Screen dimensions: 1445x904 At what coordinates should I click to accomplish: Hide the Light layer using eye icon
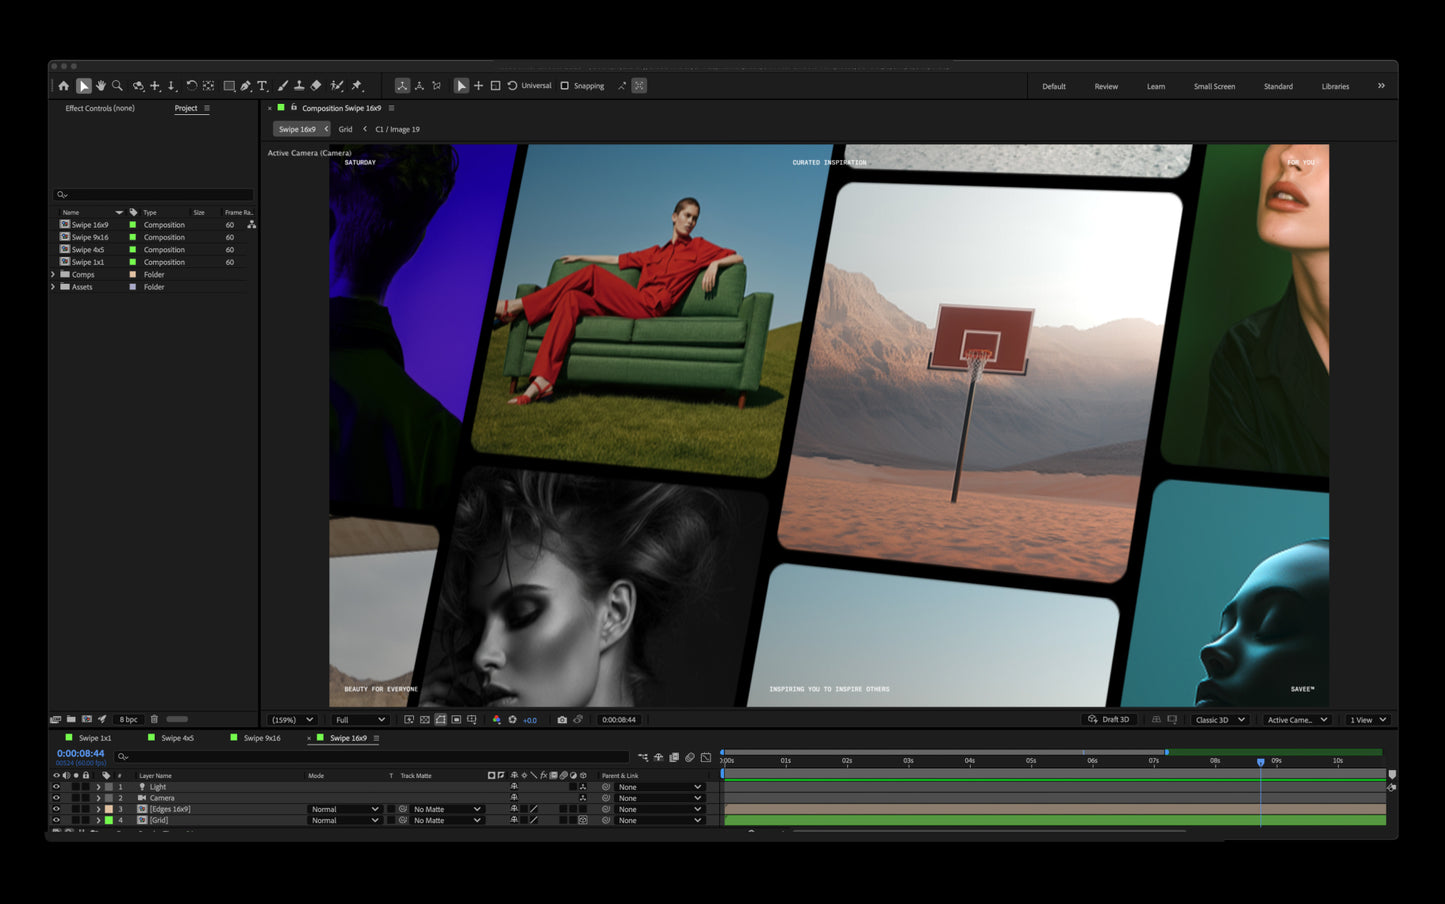coord(56,787)
